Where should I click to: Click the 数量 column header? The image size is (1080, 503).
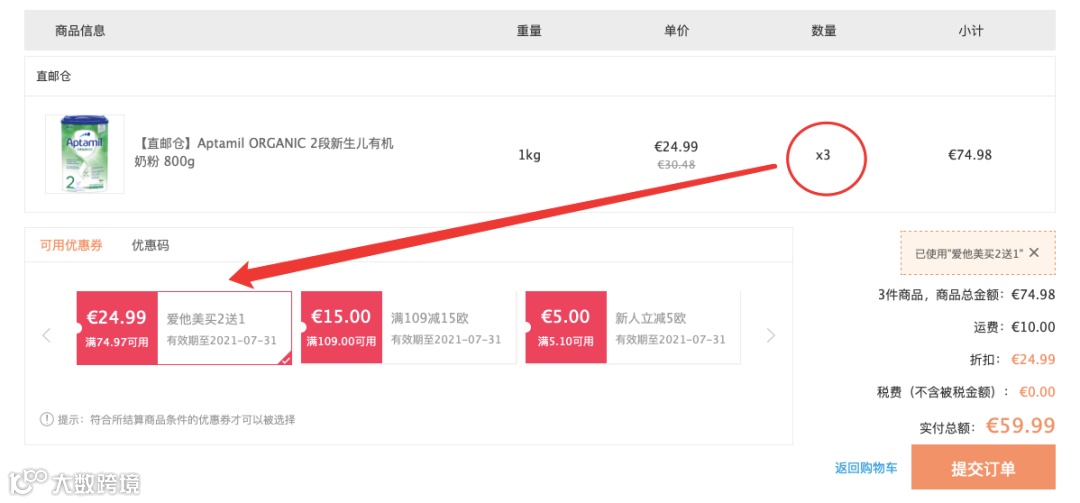[x=823, y=31]
